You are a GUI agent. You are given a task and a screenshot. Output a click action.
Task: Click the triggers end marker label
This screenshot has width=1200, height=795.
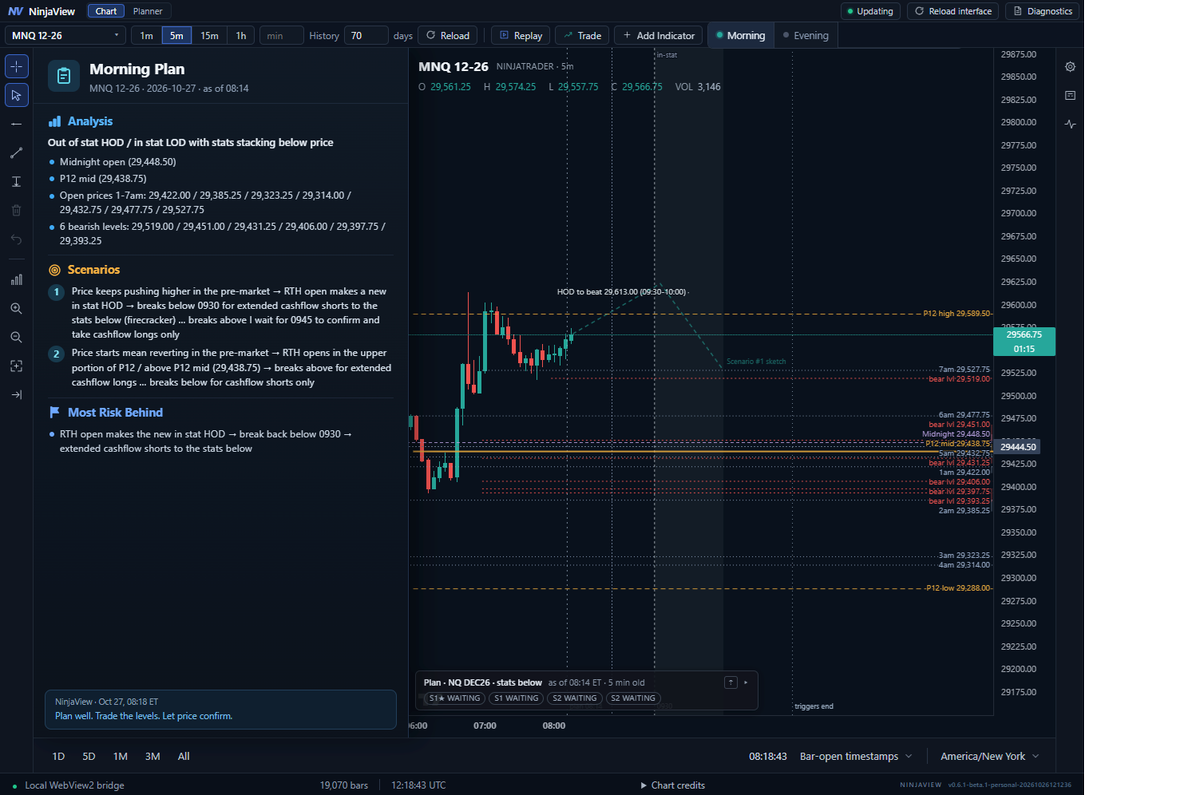click(x=814, y=706)
